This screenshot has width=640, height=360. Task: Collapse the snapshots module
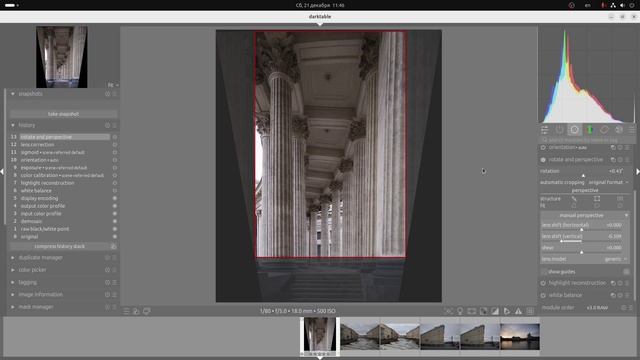point(13,94)
